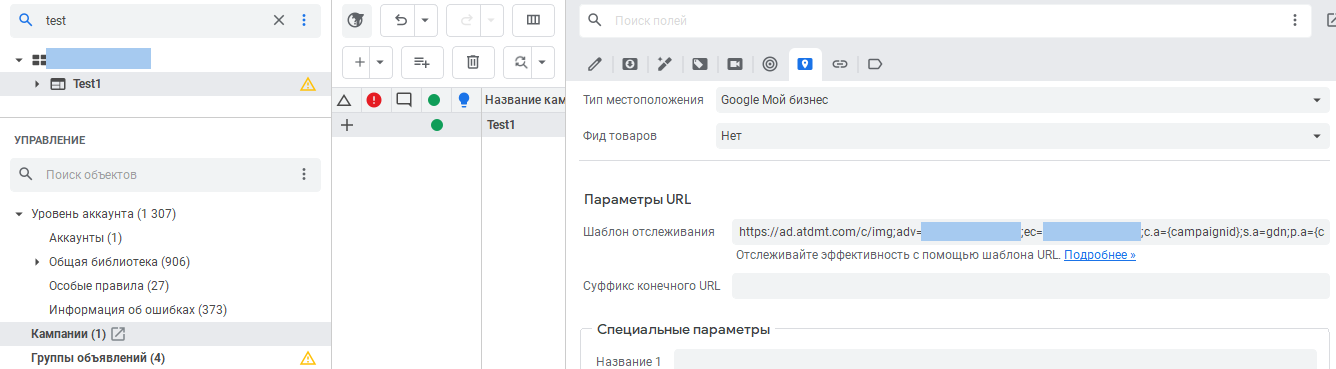Collapse 'Уровень аккаунта (1 307)' section
Image resolution: width=1336 pixels, height=369 pixels.
19,214
